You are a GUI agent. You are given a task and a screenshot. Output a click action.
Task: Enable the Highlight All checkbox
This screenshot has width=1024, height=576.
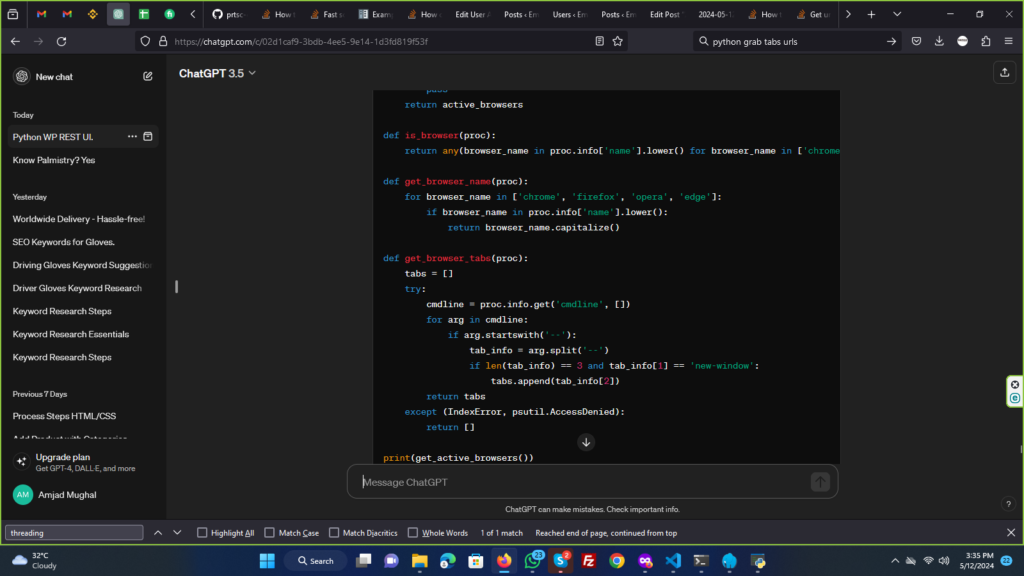click(203, 533)
